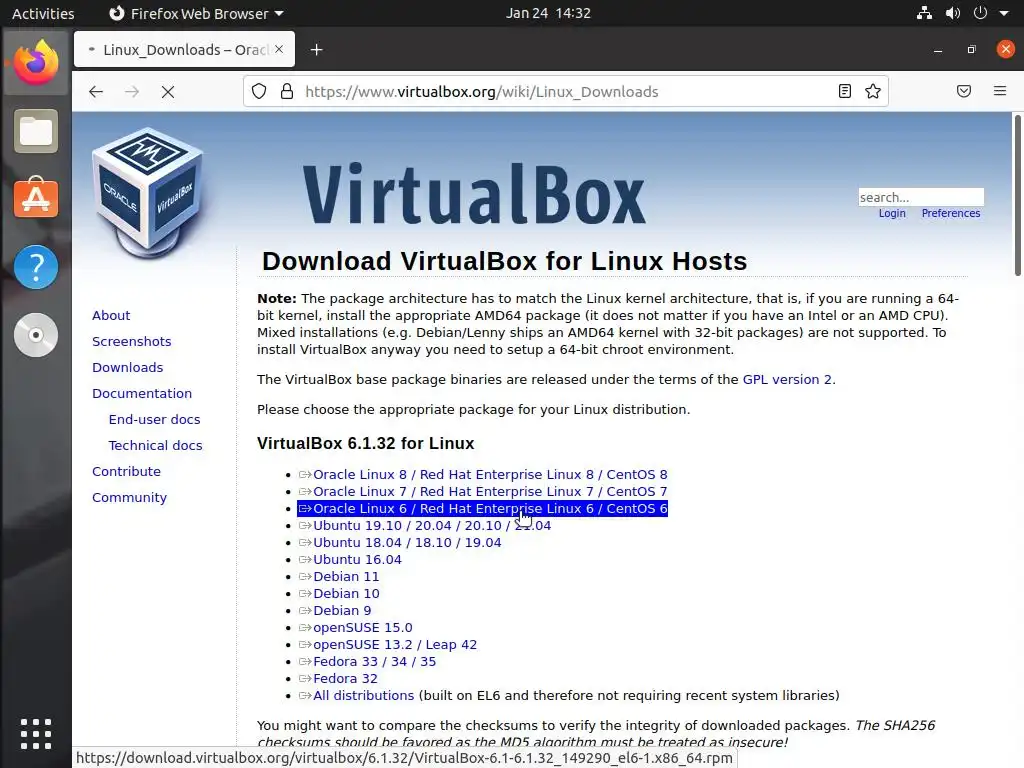Screen dimensions: 1024x768
Task: Expand the system menu arrow
Action: tap(1004, 14)
